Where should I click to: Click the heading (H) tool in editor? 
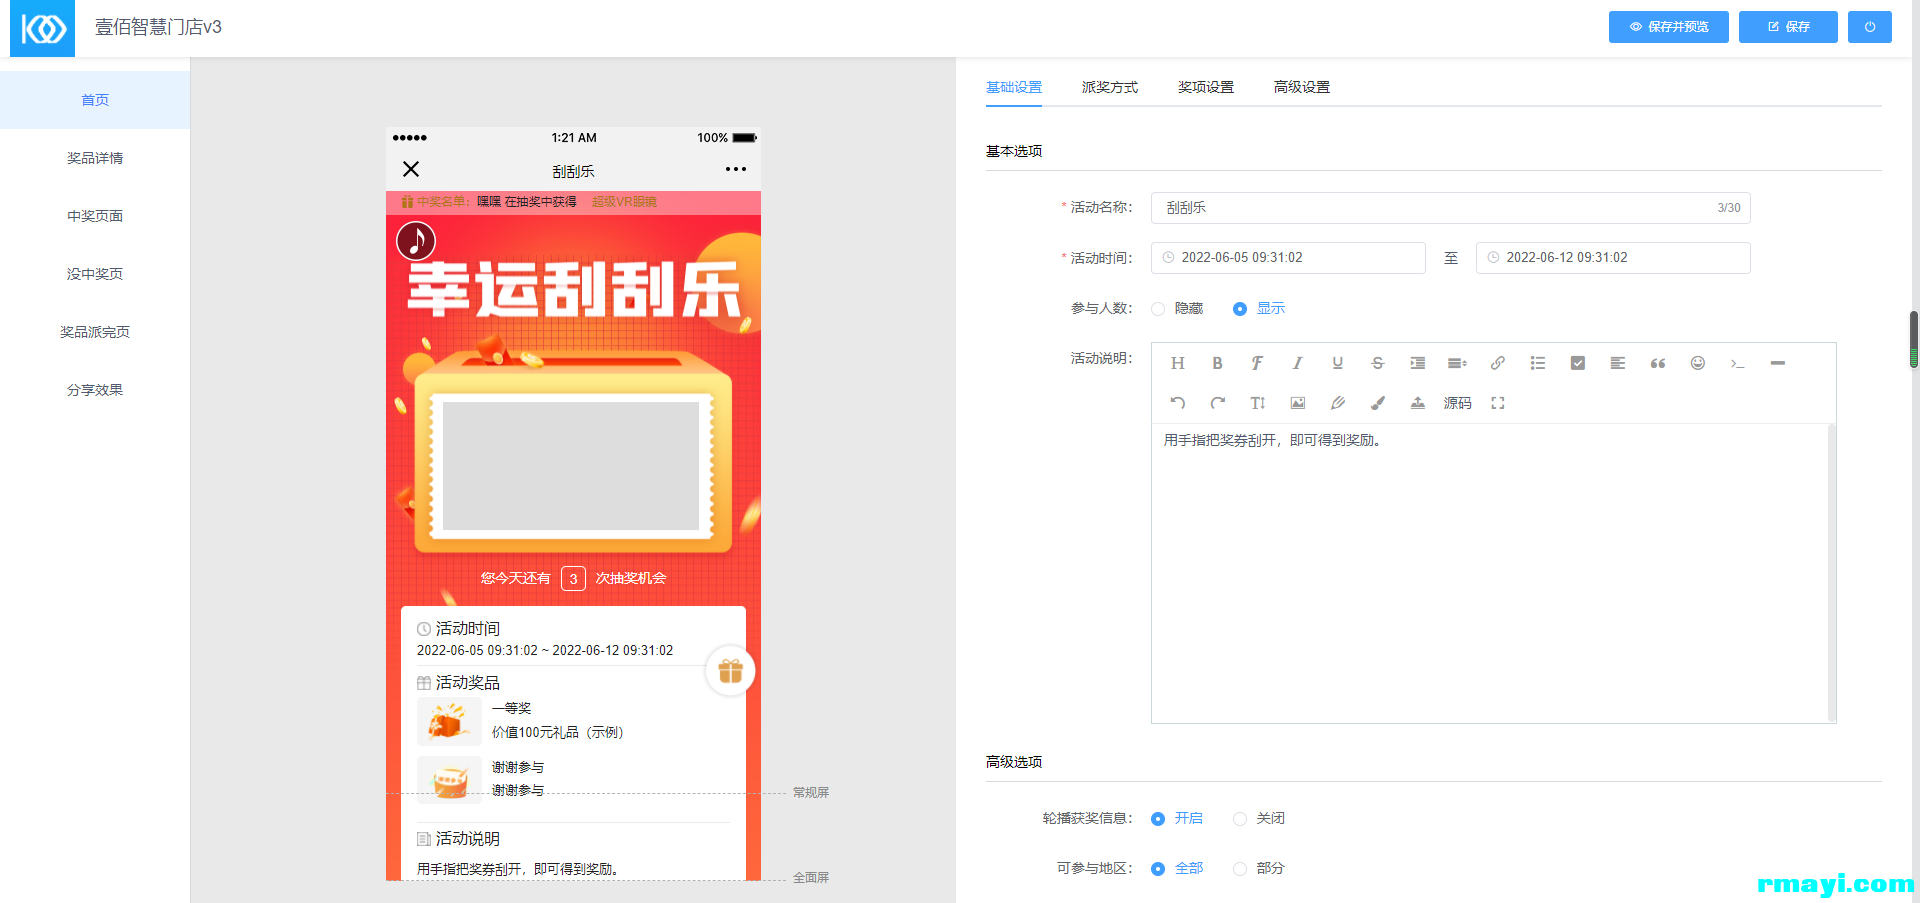pyautogui.click(x=1177, y=363)
